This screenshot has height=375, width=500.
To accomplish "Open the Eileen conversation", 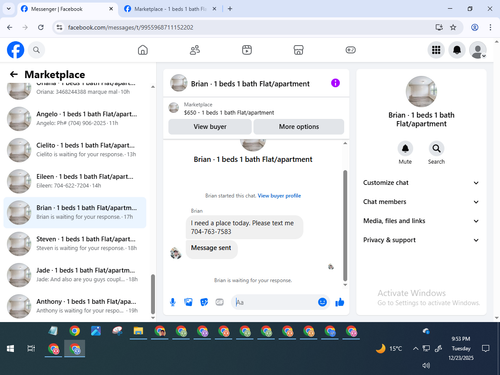I will [76, 181].
